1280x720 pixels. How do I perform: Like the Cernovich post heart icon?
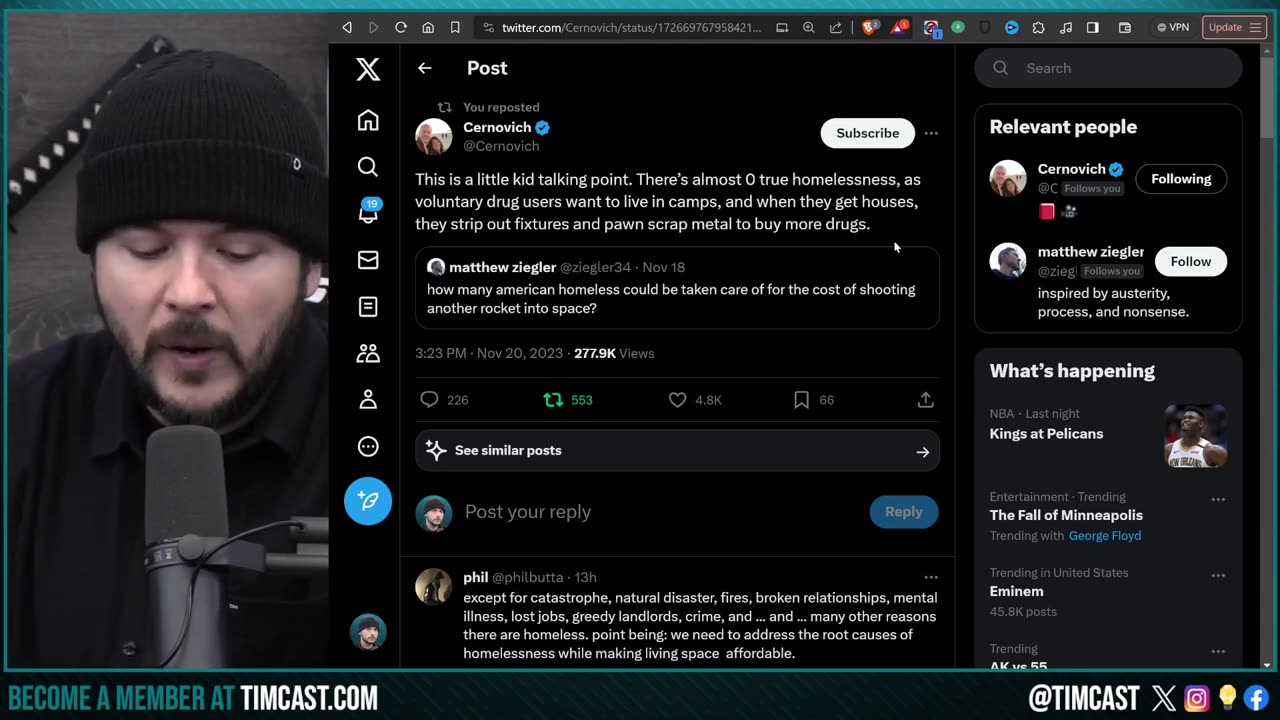[x=677, y=400]
